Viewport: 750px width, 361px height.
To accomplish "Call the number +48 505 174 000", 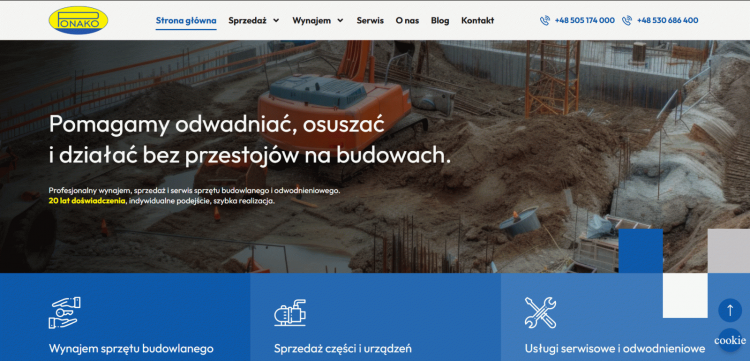I will click(585, 21).
